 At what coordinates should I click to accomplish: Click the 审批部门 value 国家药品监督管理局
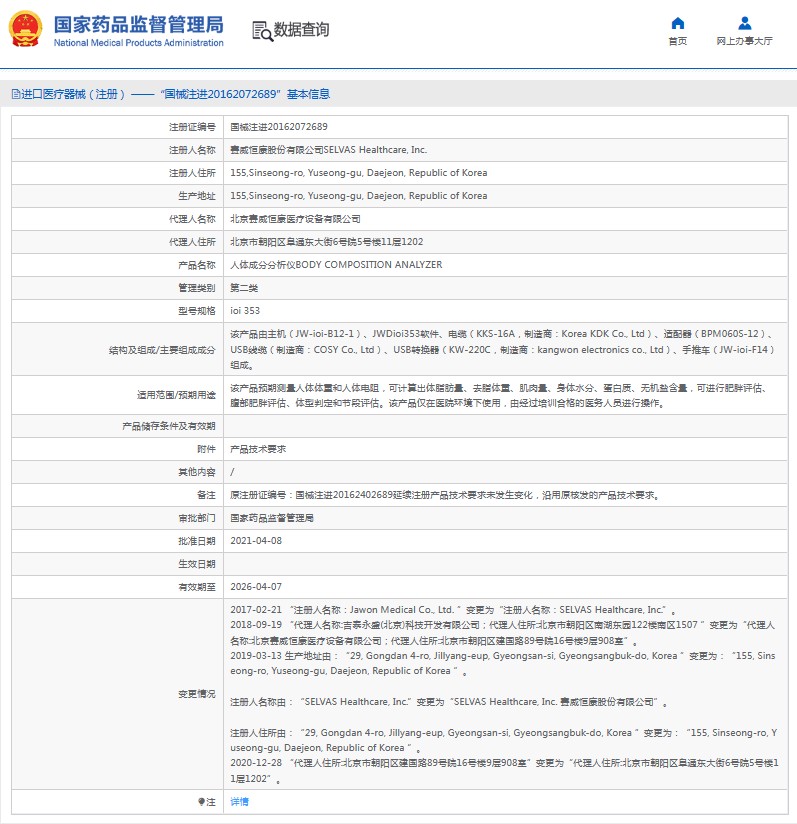pyautogui.click(x=272, y=518)
